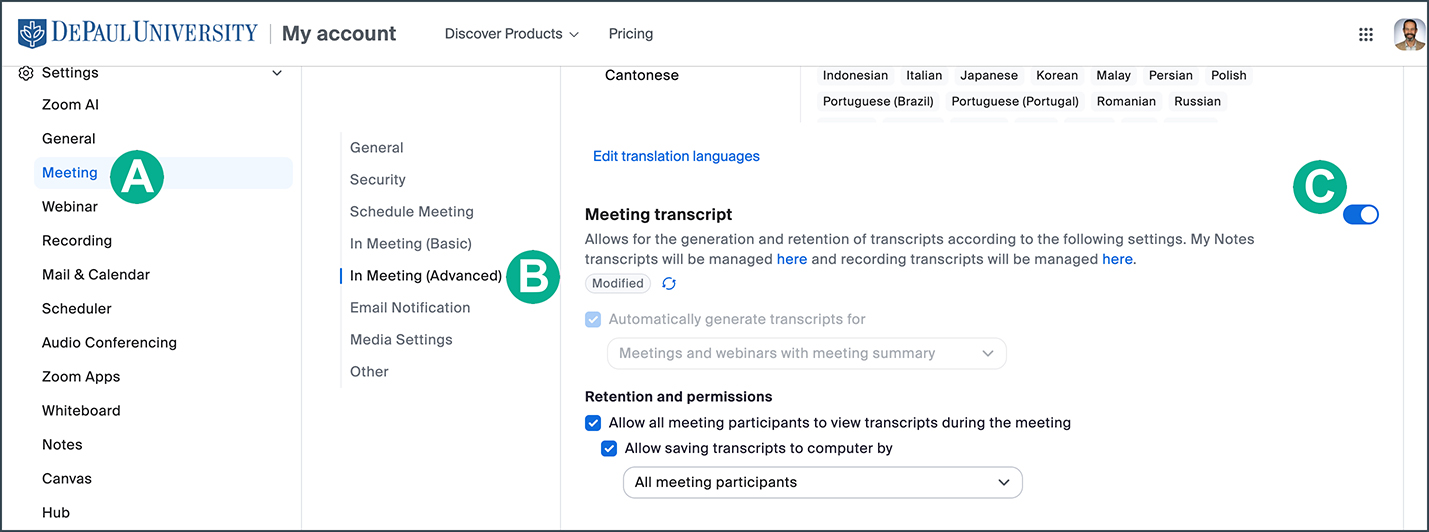1429x532 pixels.
Task: Open Zoom Apps settings
Action: [81, 377]
